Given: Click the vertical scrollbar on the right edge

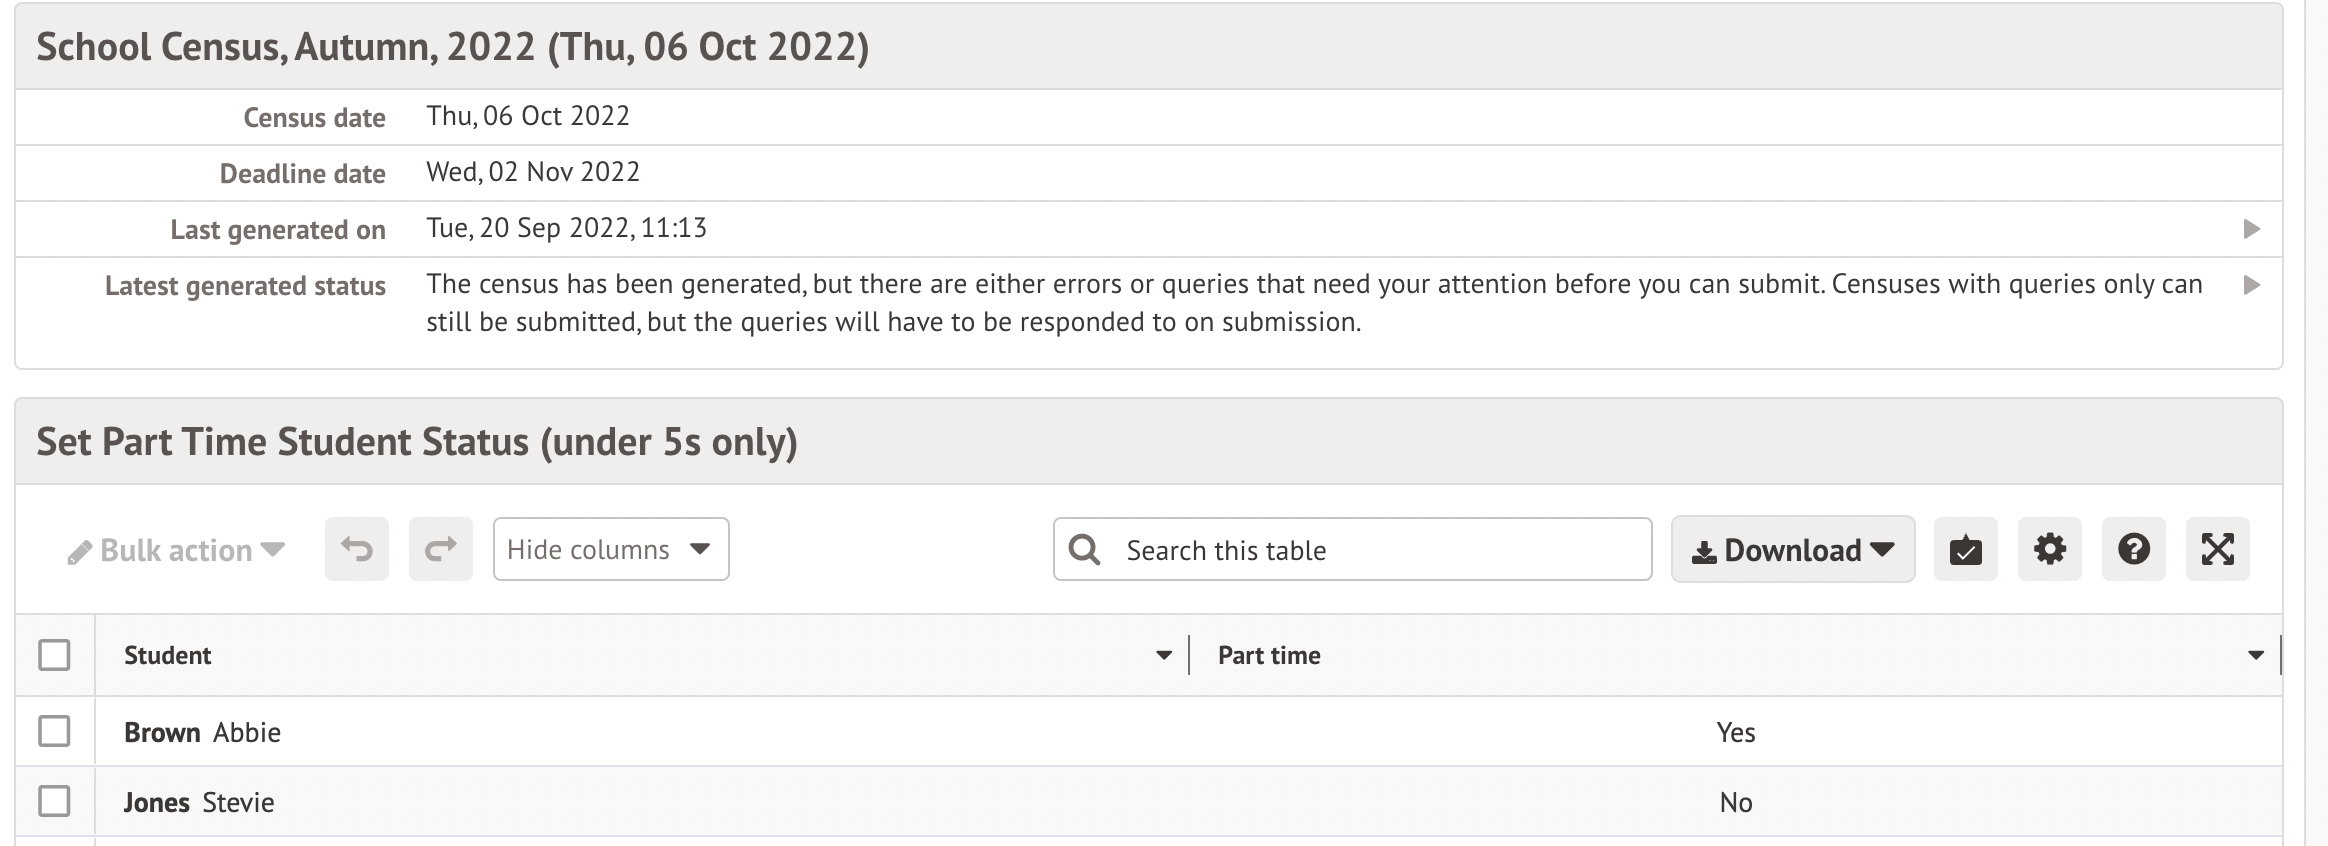Looking at the screenshot, I should pyautogui.click(x=2316, y=423).
